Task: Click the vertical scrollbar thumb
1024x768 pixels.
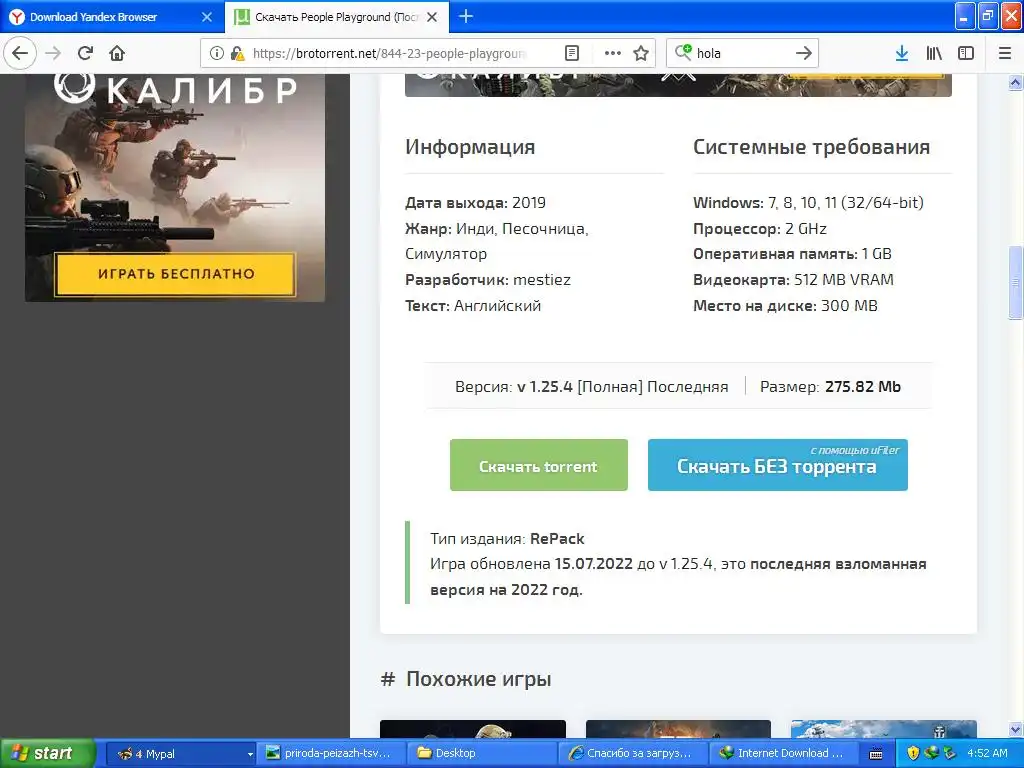Action: 1016,282
